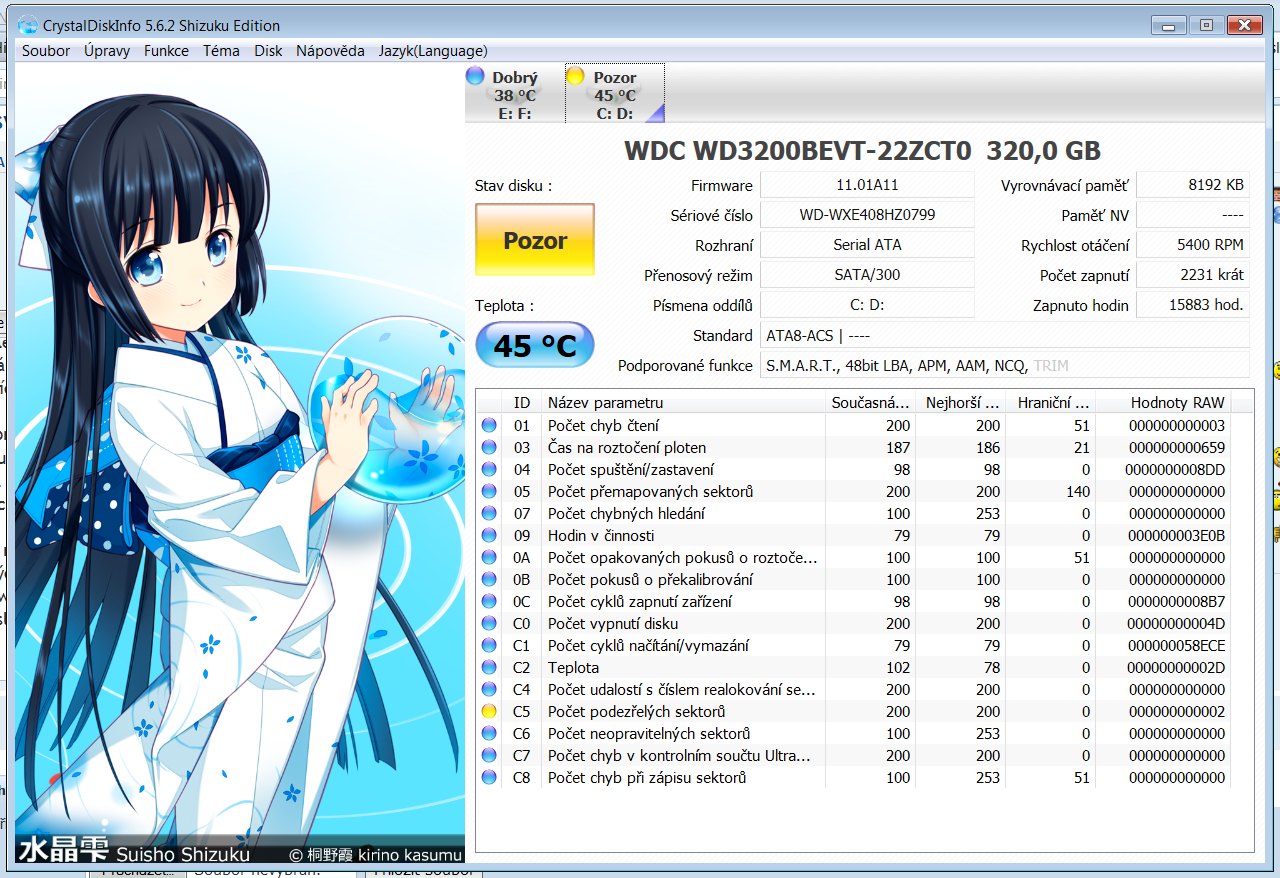Click the yellow status icon for Počet podezřelých sektorů

pos(489,712)
